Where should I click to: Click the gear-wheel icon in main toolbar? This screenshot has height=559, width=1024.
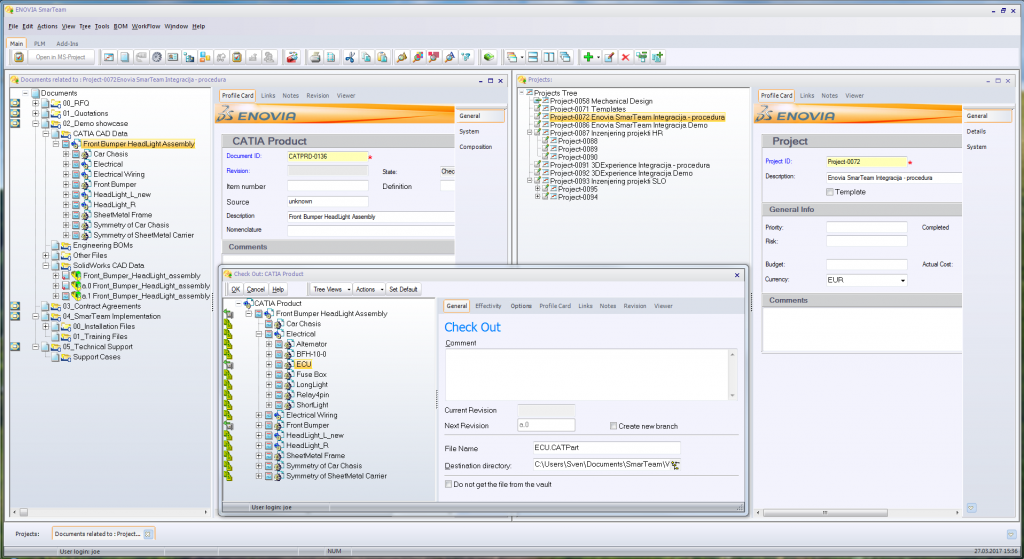(x=157, y=57)
